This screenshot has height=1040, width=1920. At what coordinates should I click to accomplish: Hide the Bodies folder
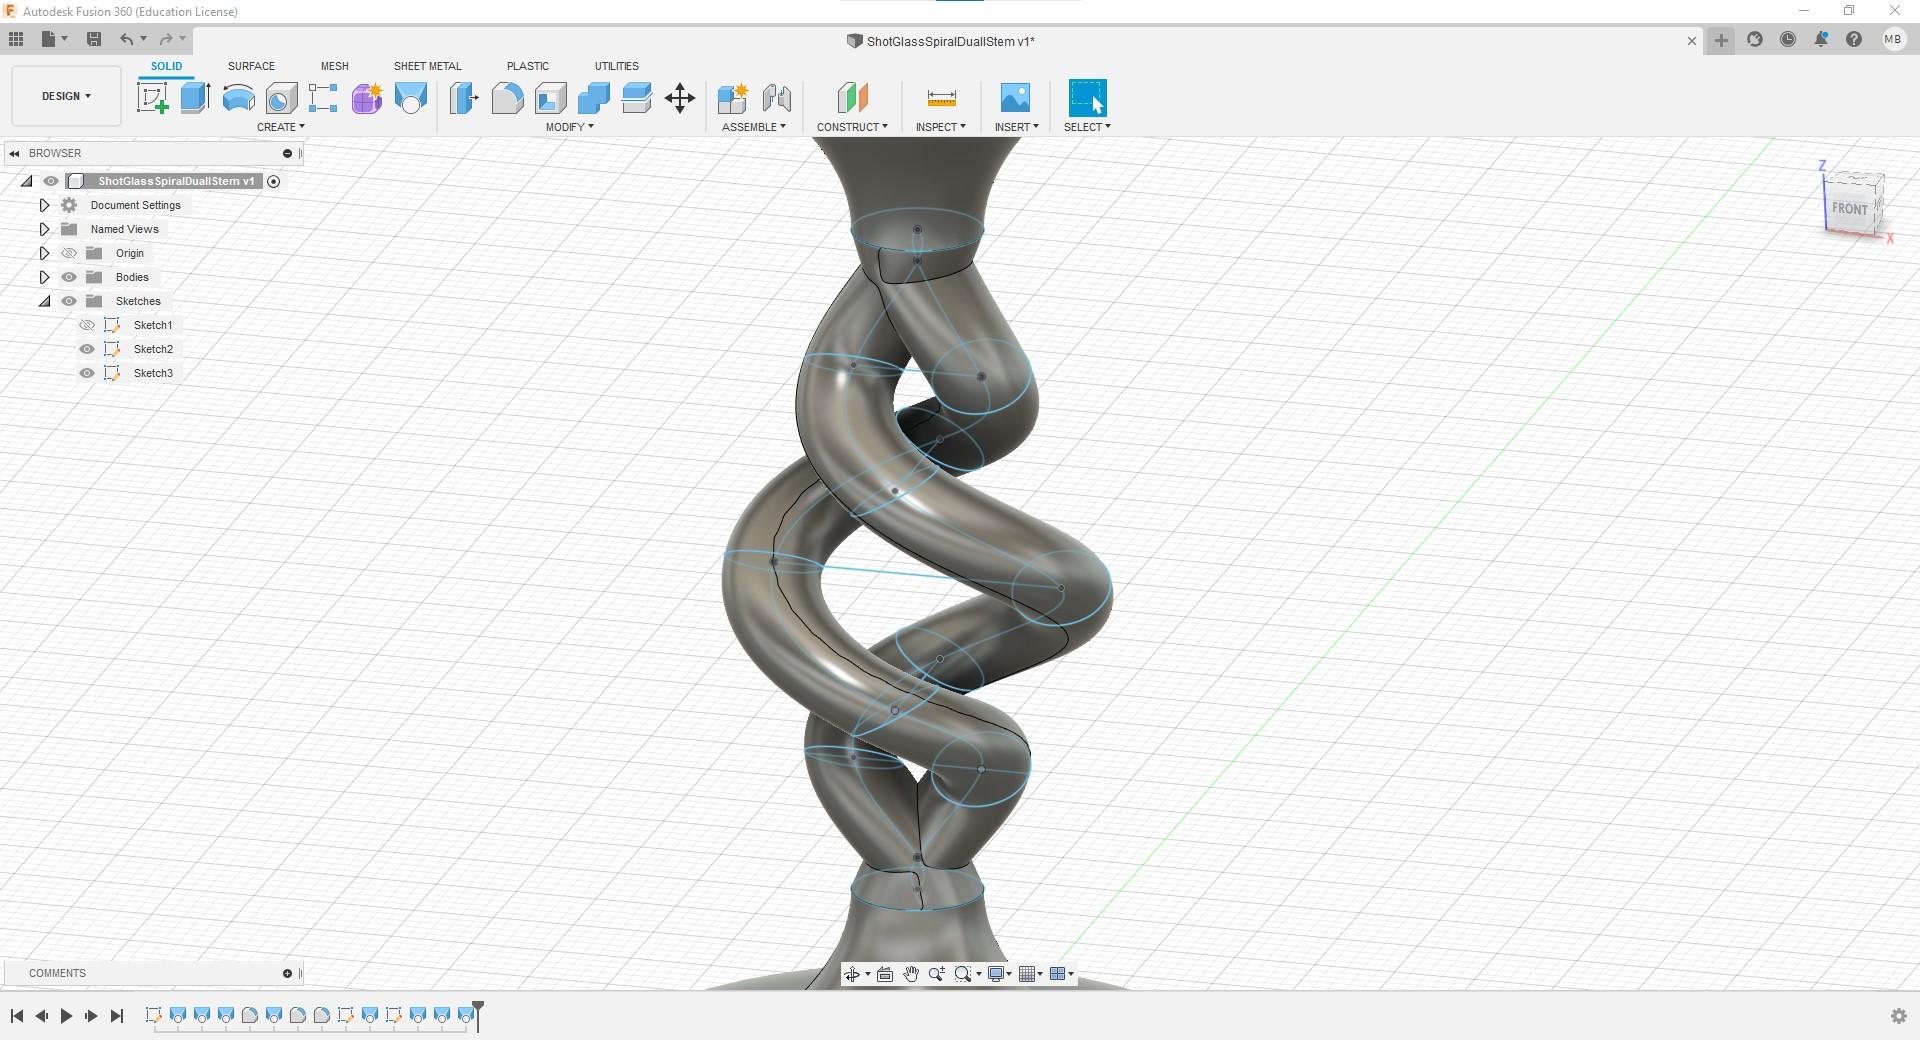pyautogui.click(x=69, y=277)
